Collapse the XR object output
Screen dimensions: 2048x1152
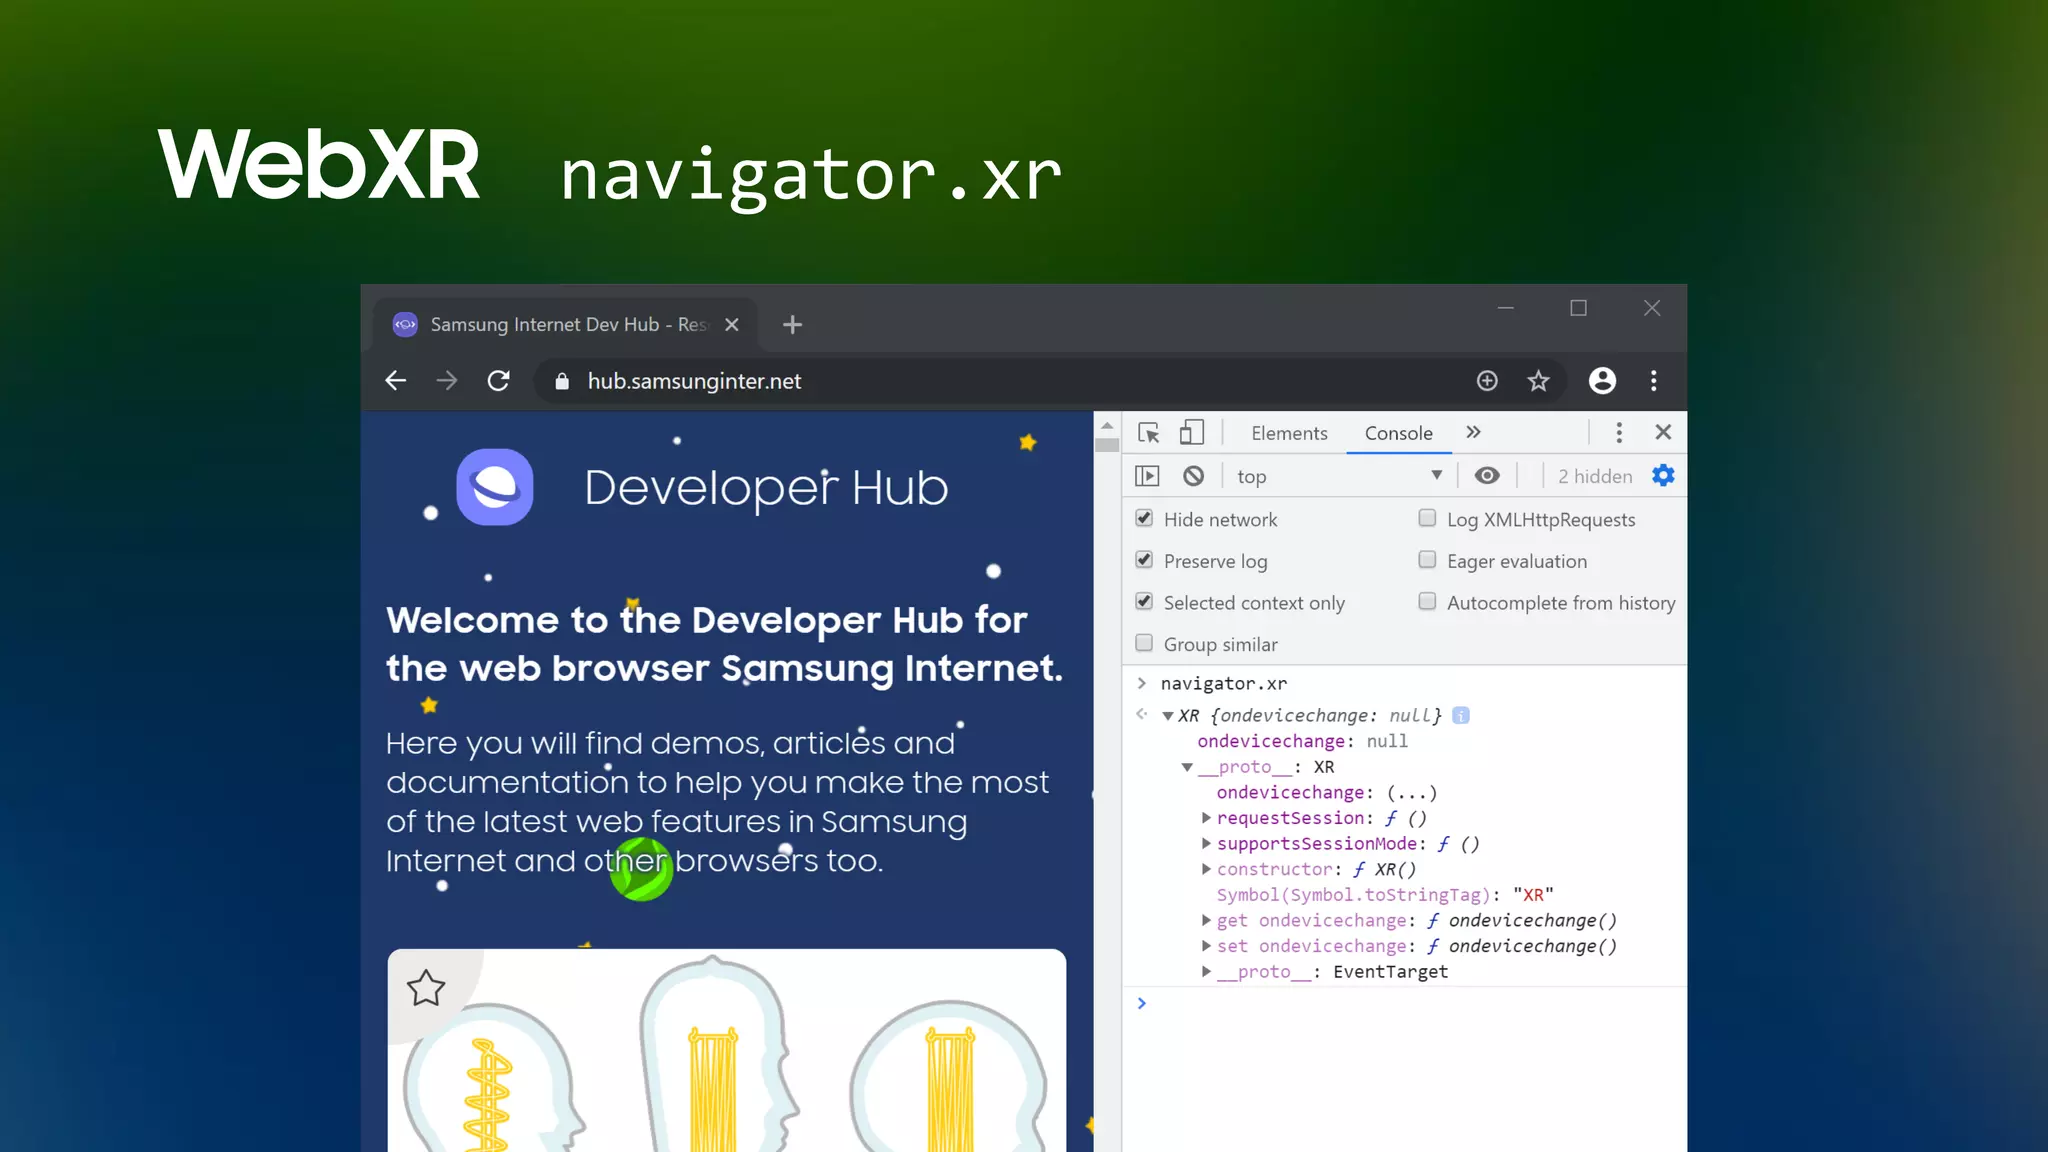[x=1167, y=716]
